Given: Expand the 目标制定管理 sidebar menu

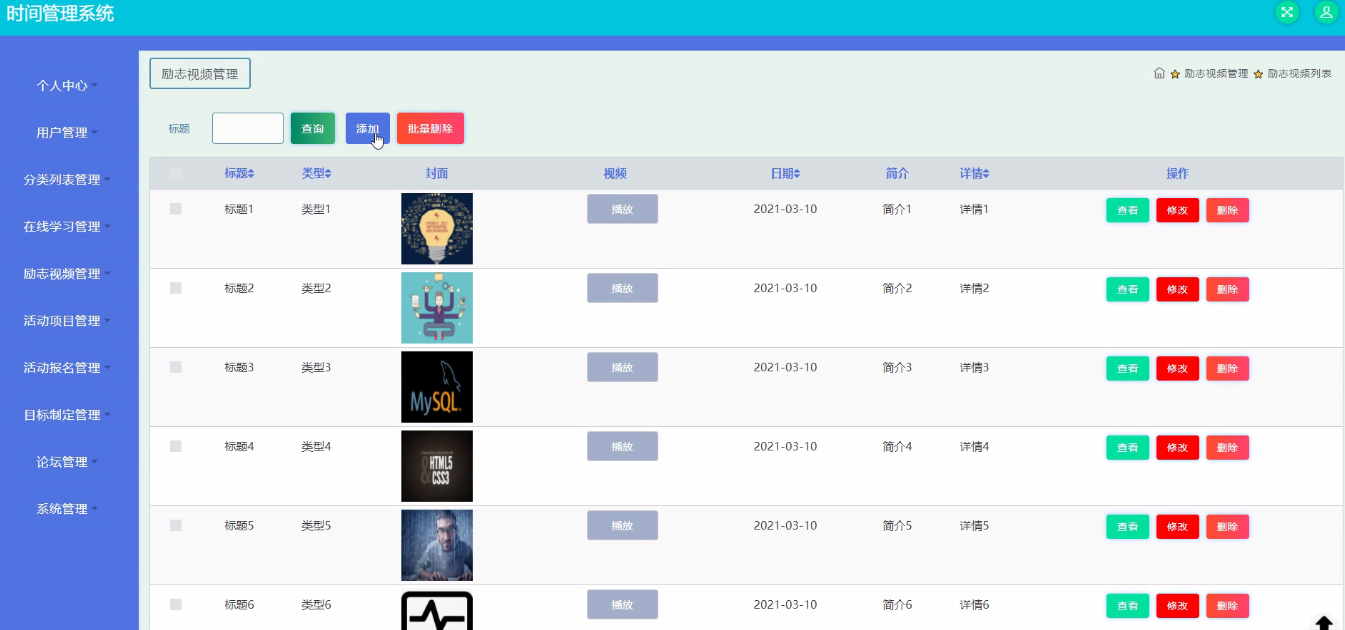Looking at the screenshot, I should click(x=69, y=415).
